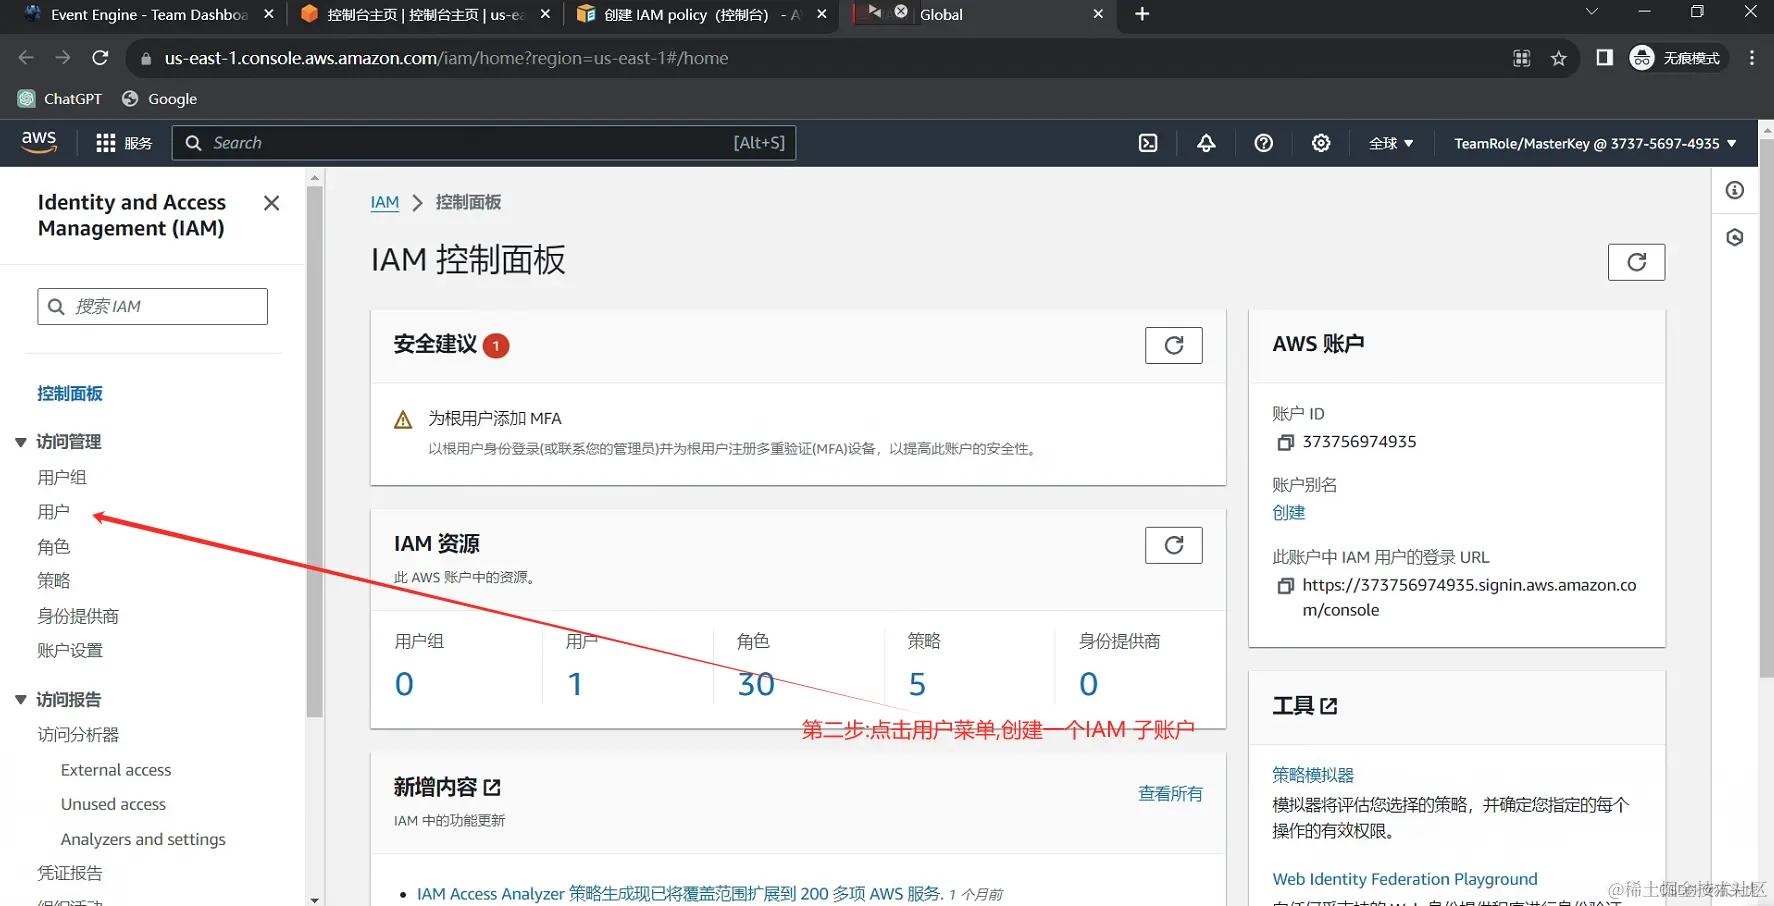Image resolution: width=1774 pixels, height=906 pixels.
Task: Open a new browser tab
Action: coord(1142,14)
